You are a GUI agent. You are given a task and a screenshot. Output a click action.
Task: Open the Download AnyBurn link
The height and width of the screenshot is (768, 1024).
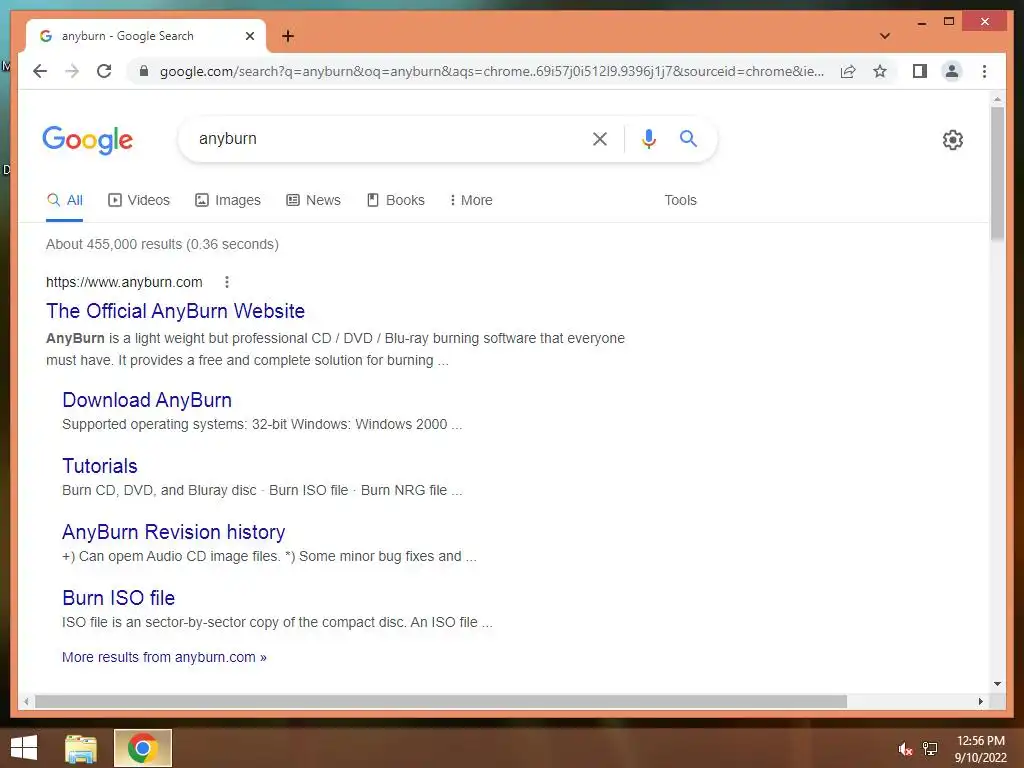click(x=147, y=400)
